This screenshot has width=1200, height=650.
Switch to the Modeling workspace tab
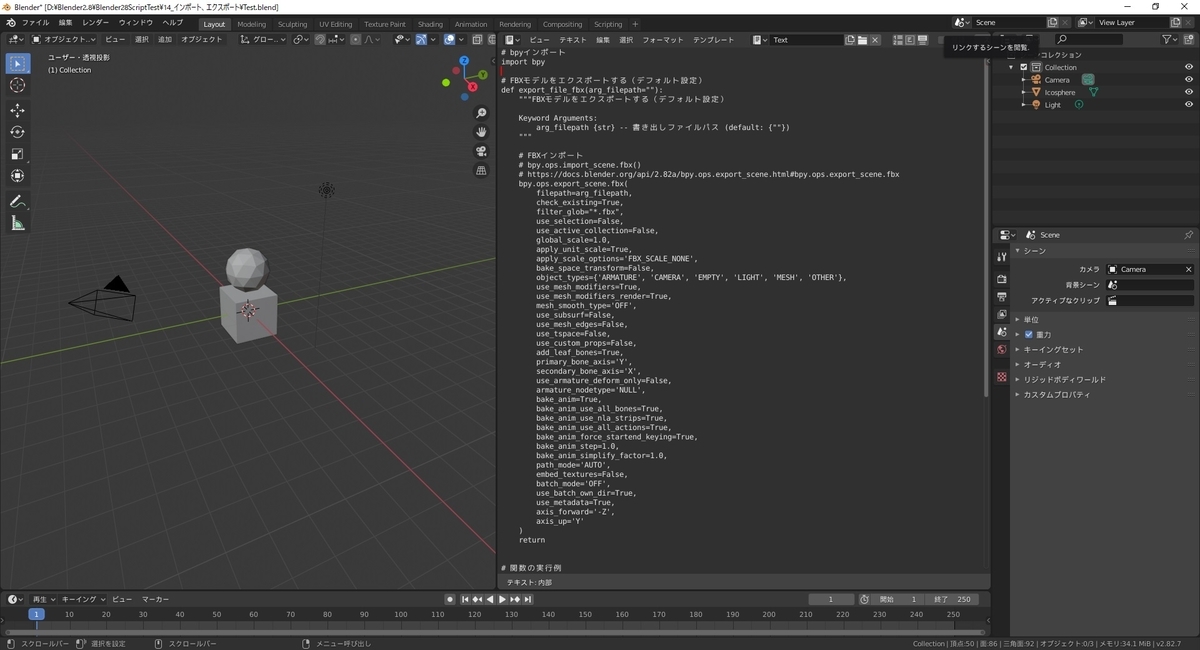pos(252,24)
